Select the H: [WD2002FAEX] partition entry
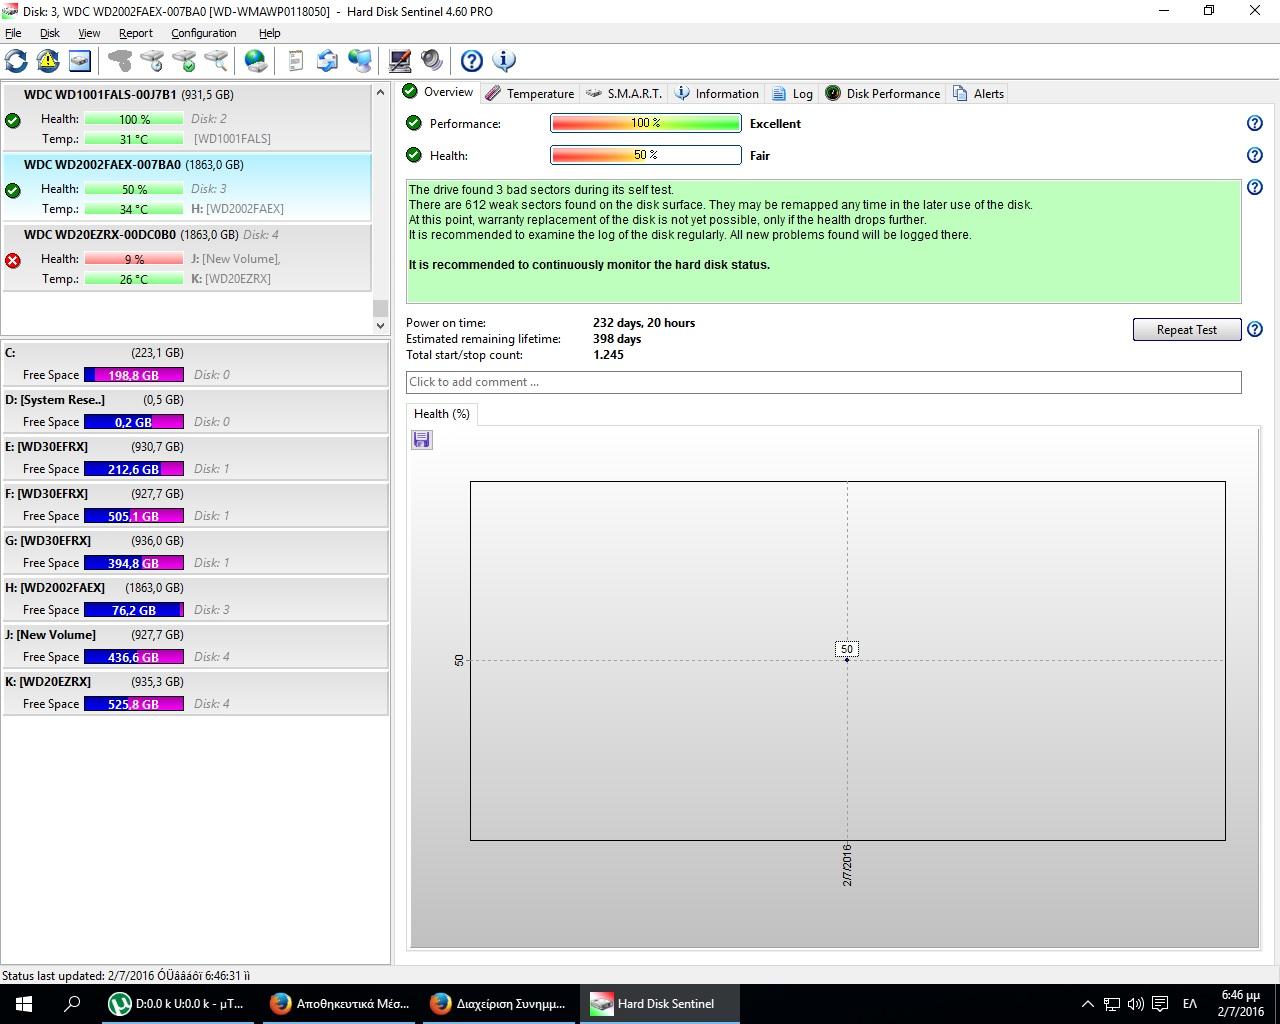 [x=195, y=598]
